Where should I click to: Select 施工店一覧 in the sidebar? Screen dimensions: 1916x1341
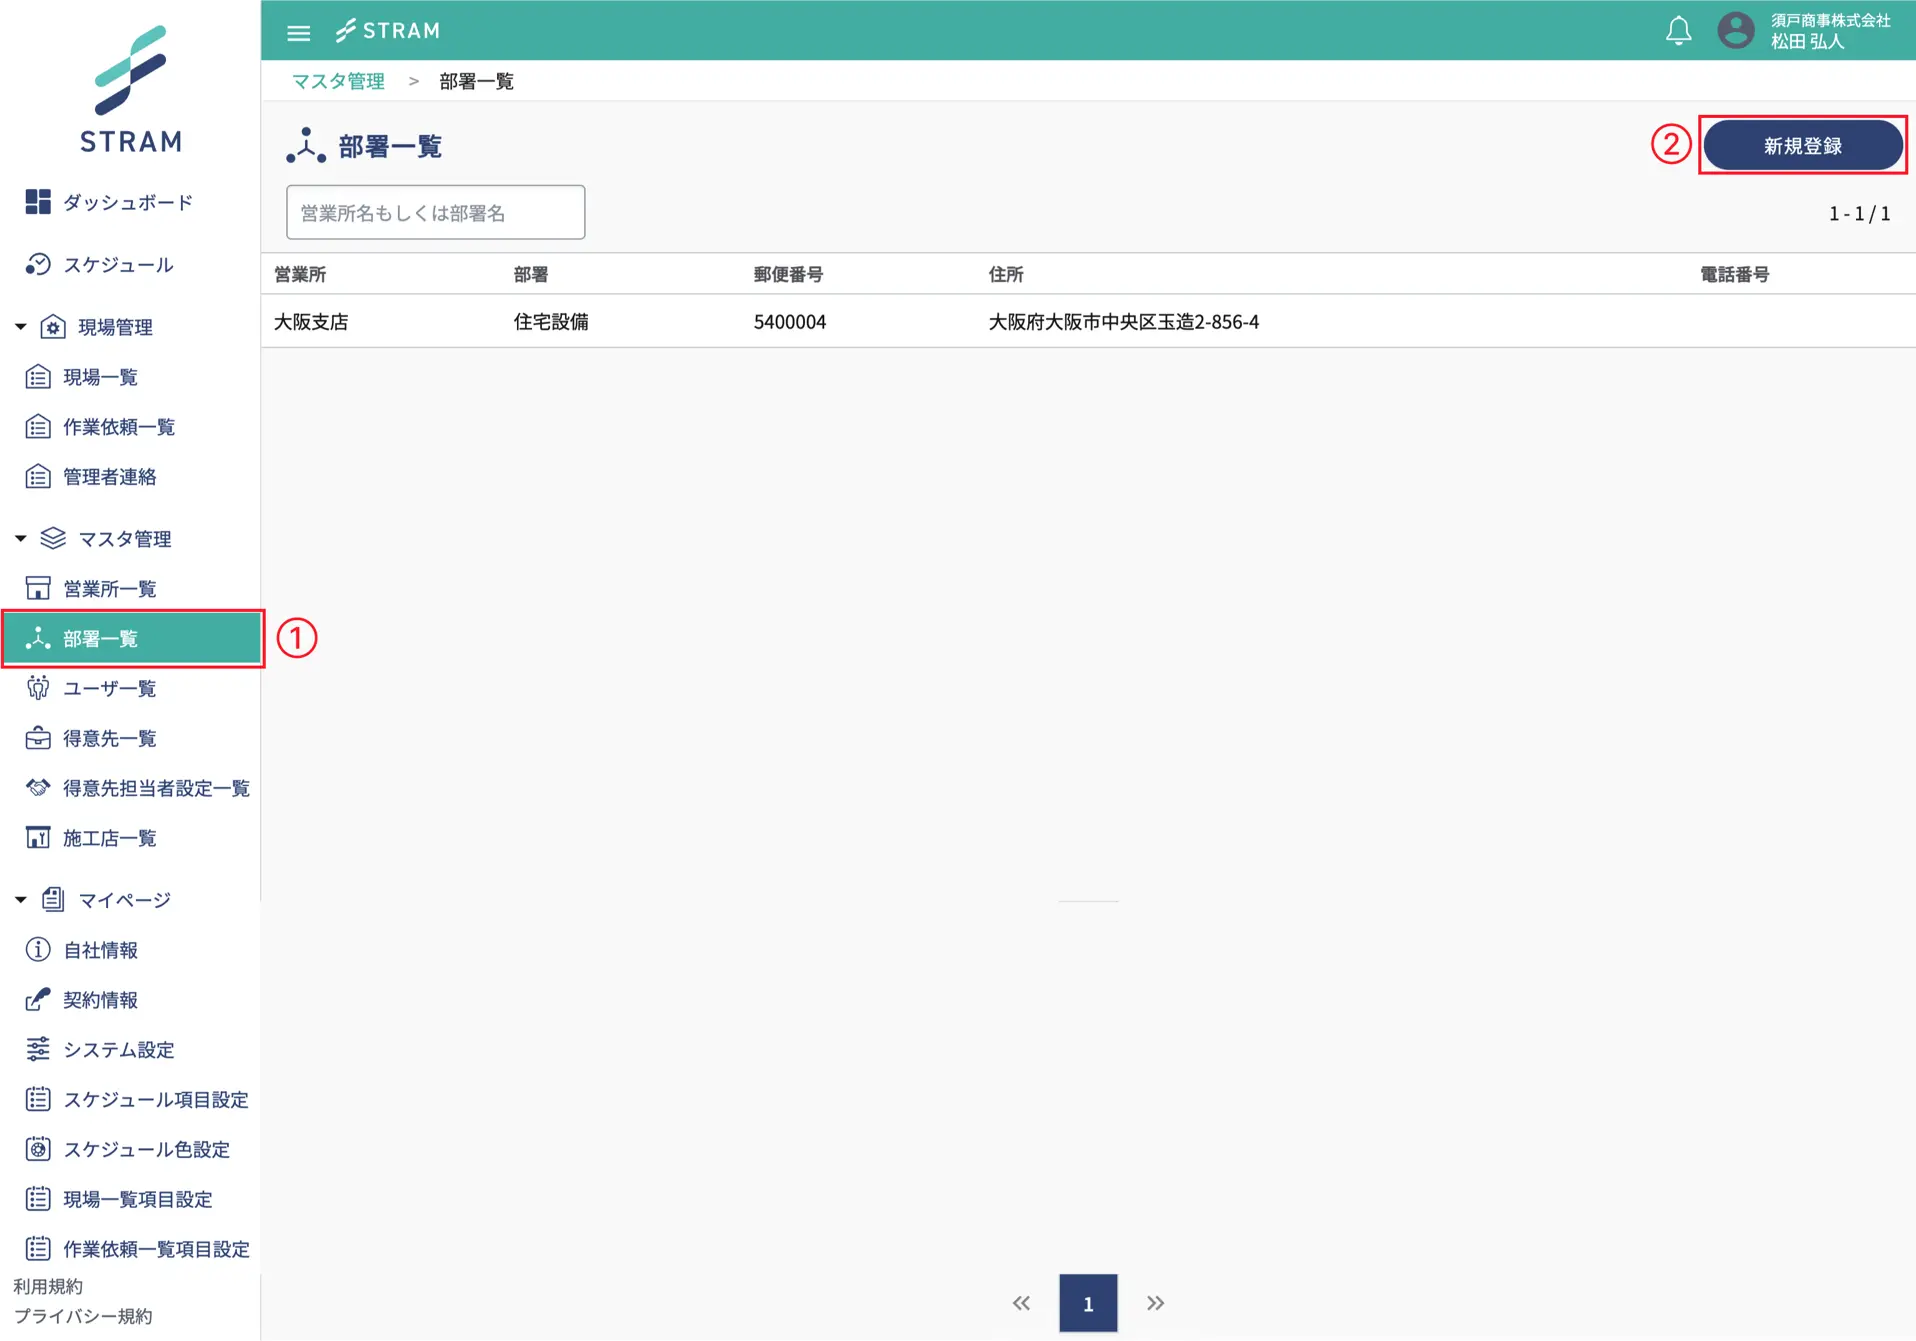click(x=109, y=838)
